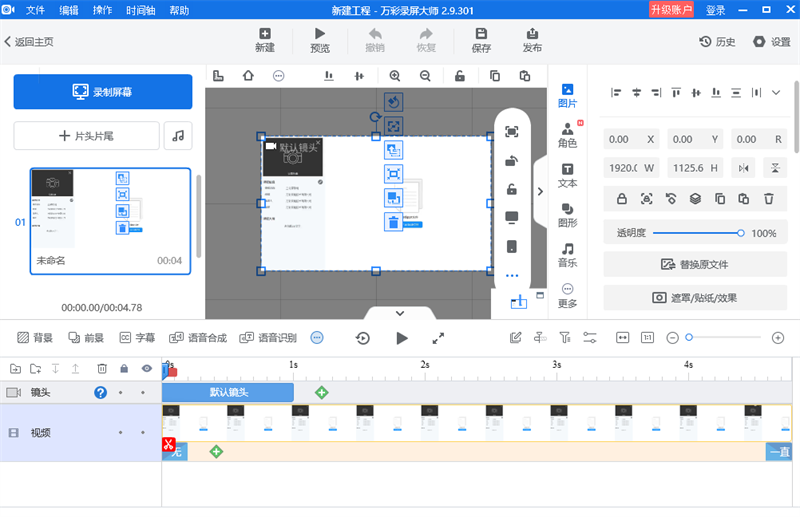
Task: Open 历史 history
Action: [717, 42]
